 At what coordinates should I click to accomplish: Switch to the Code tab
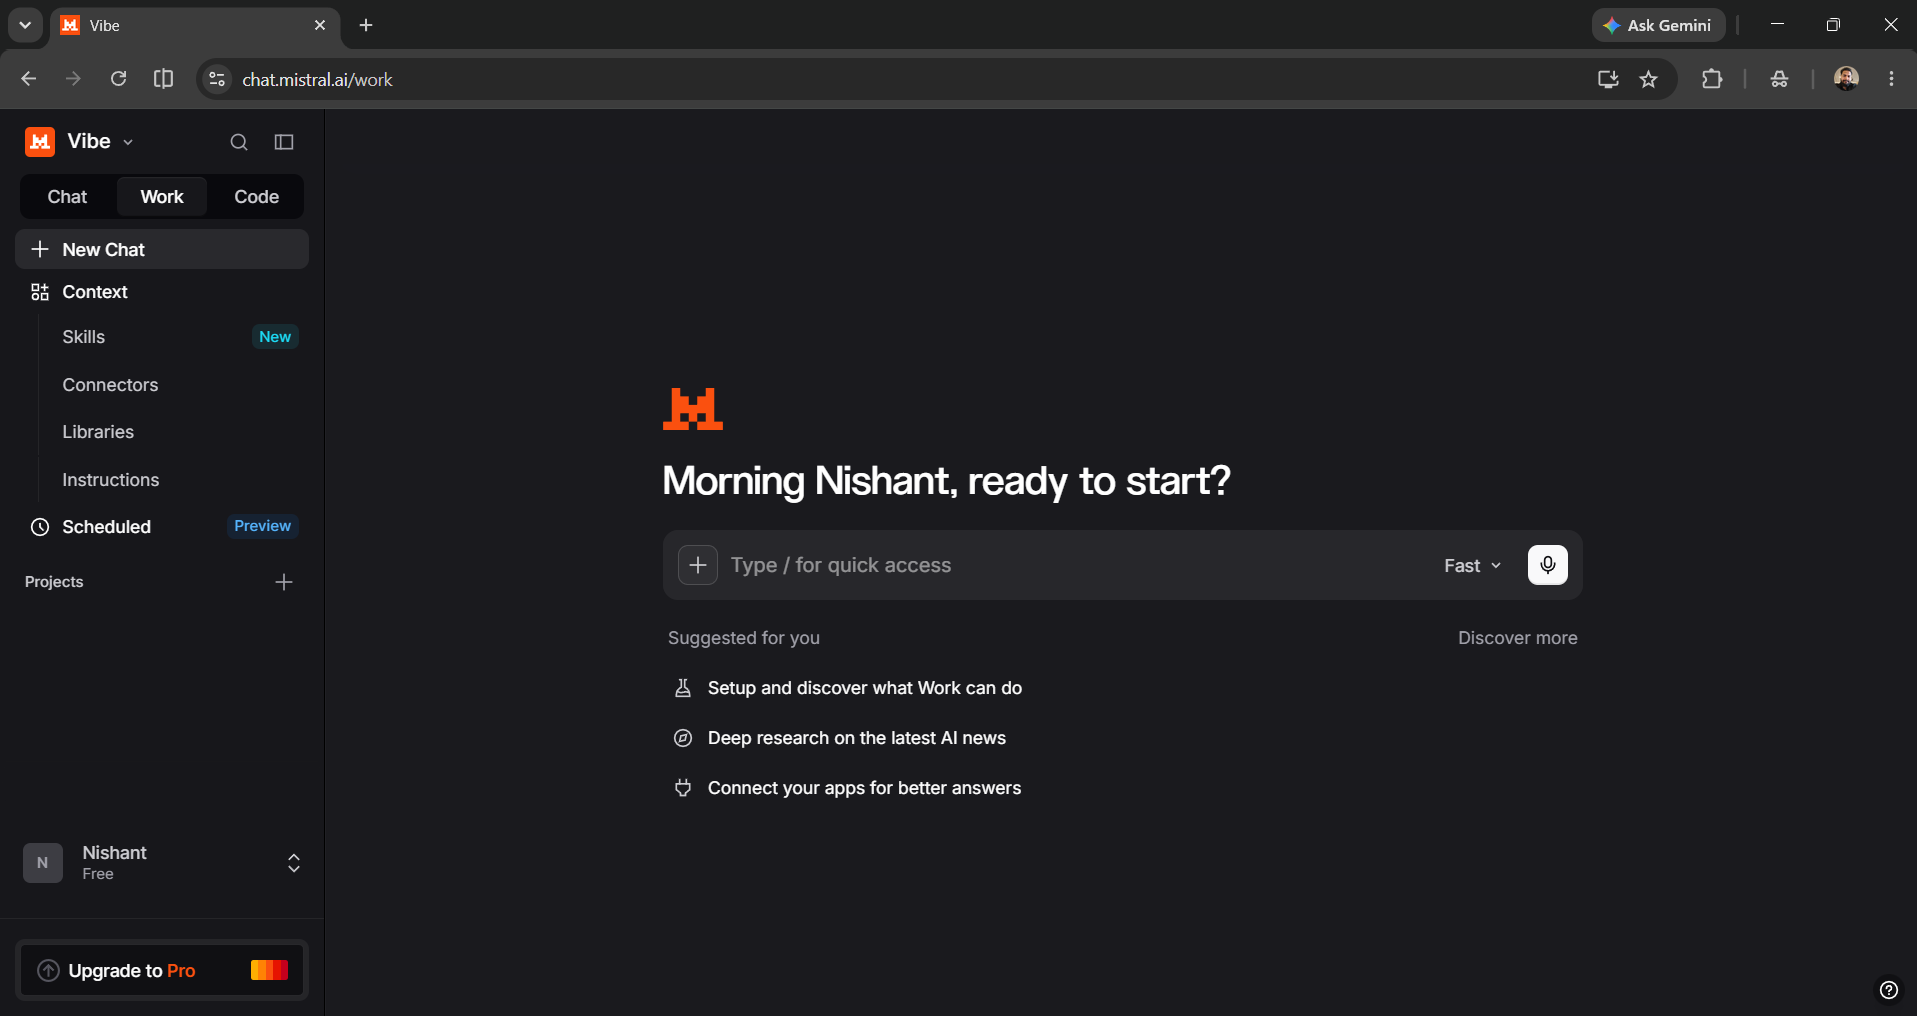[256, 197]
